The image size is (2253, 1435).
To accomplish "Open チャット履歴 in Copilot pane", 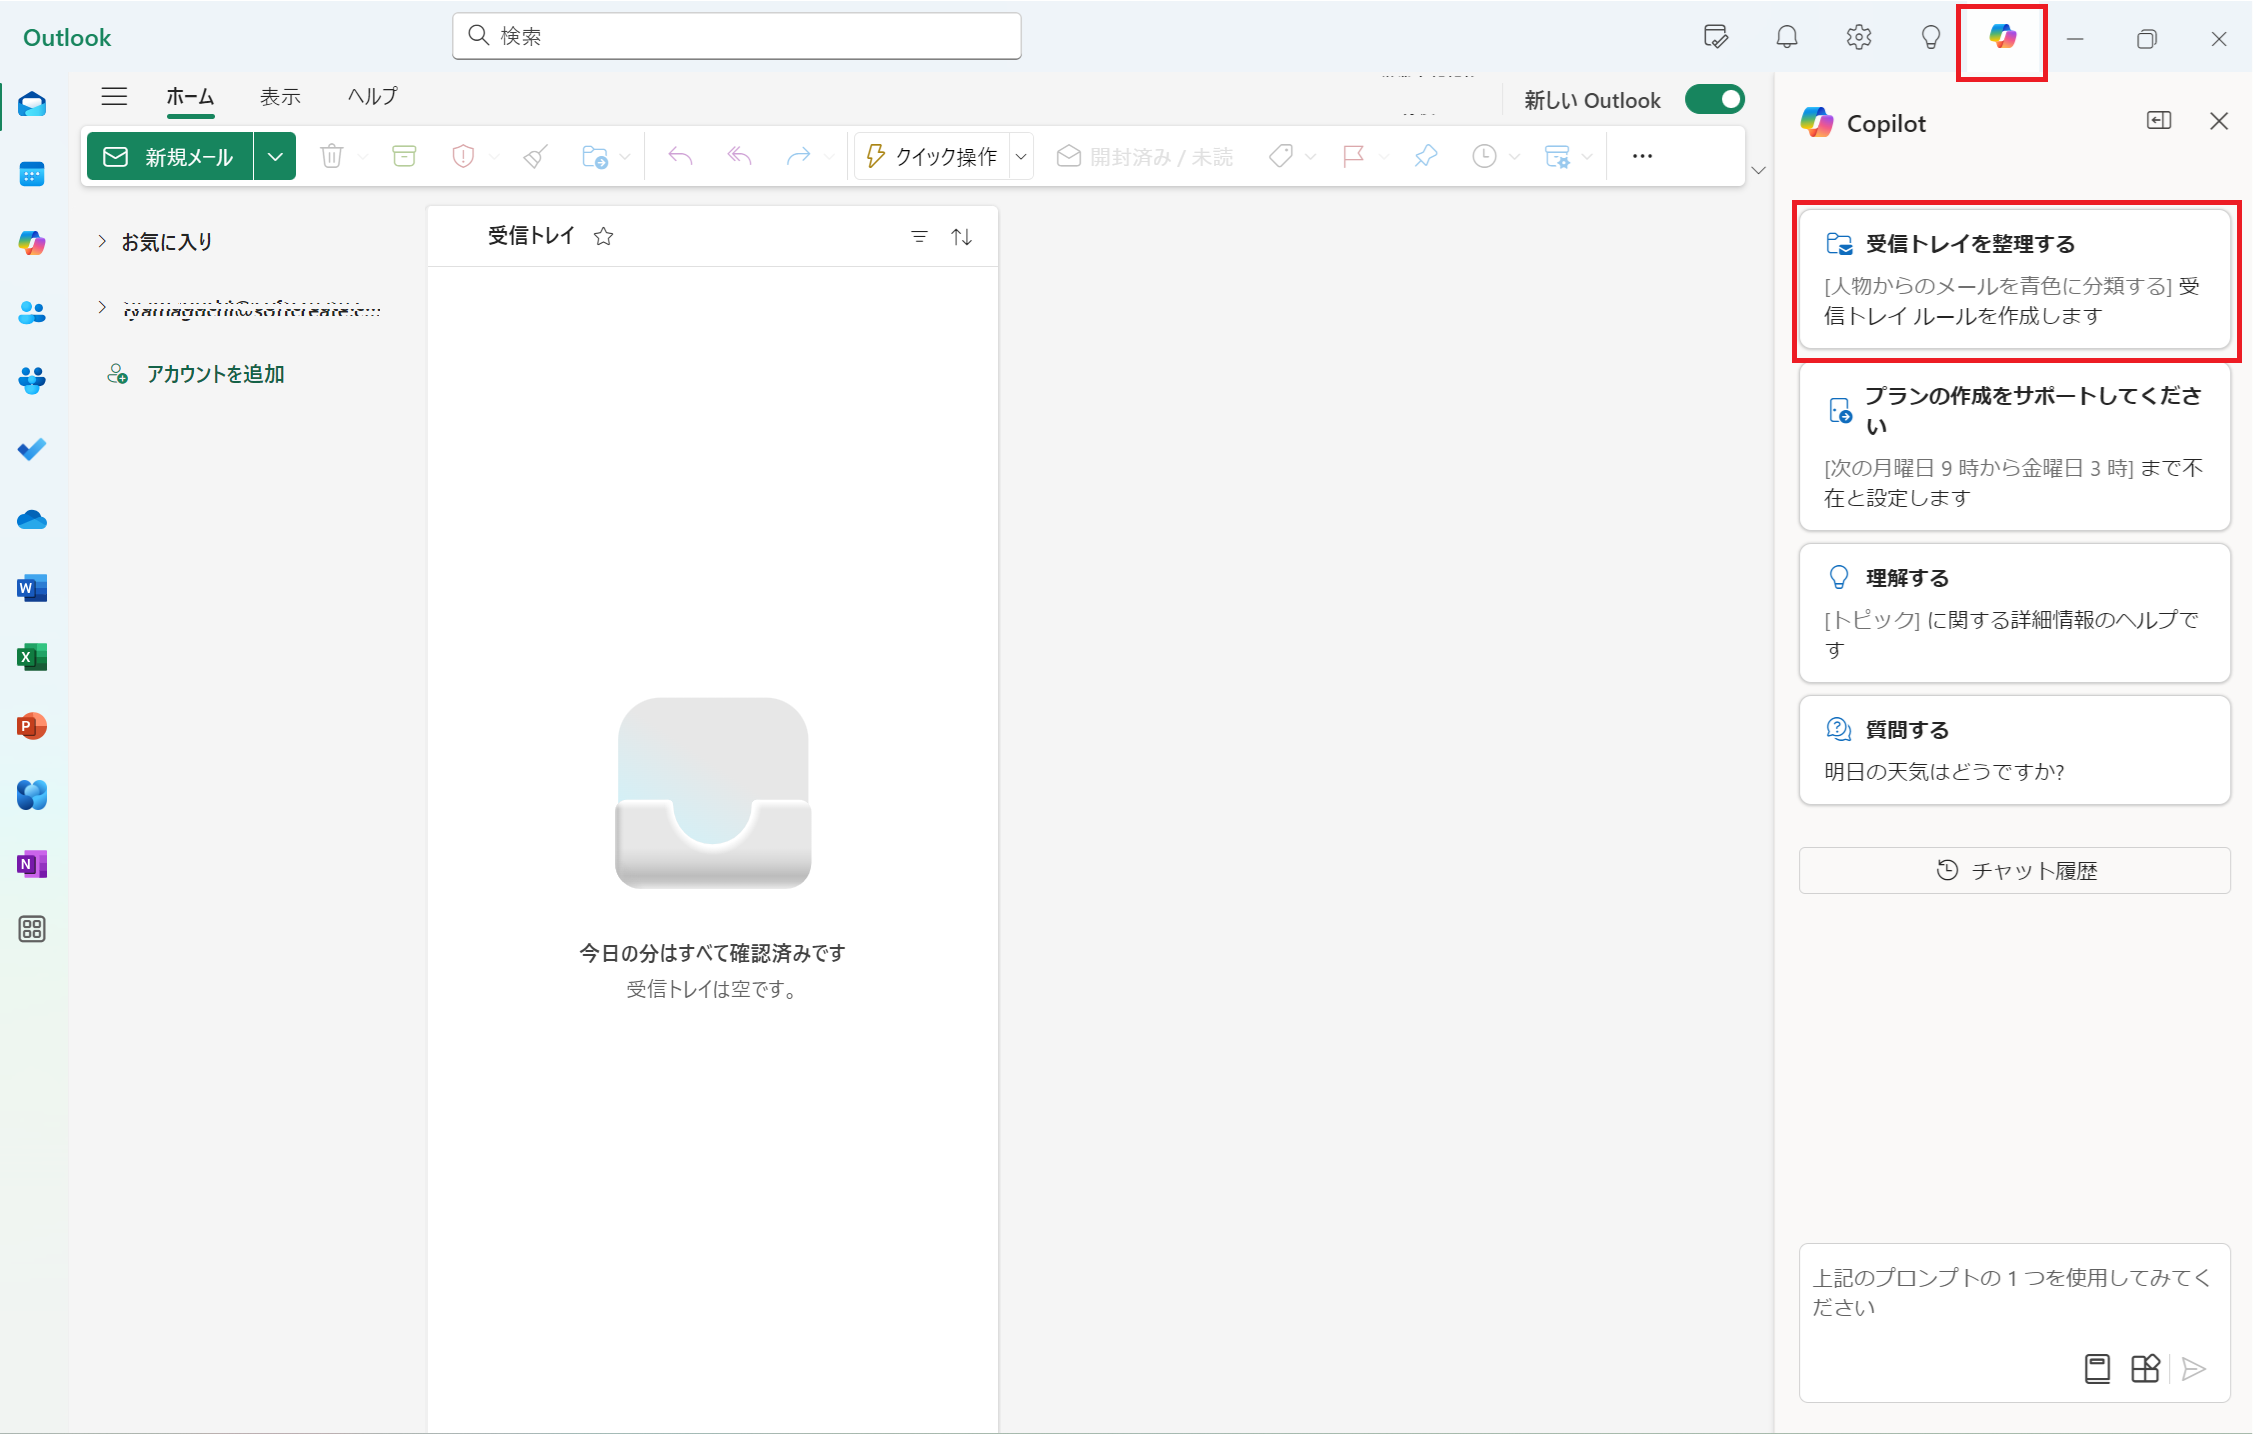I will pos(2014,870).
